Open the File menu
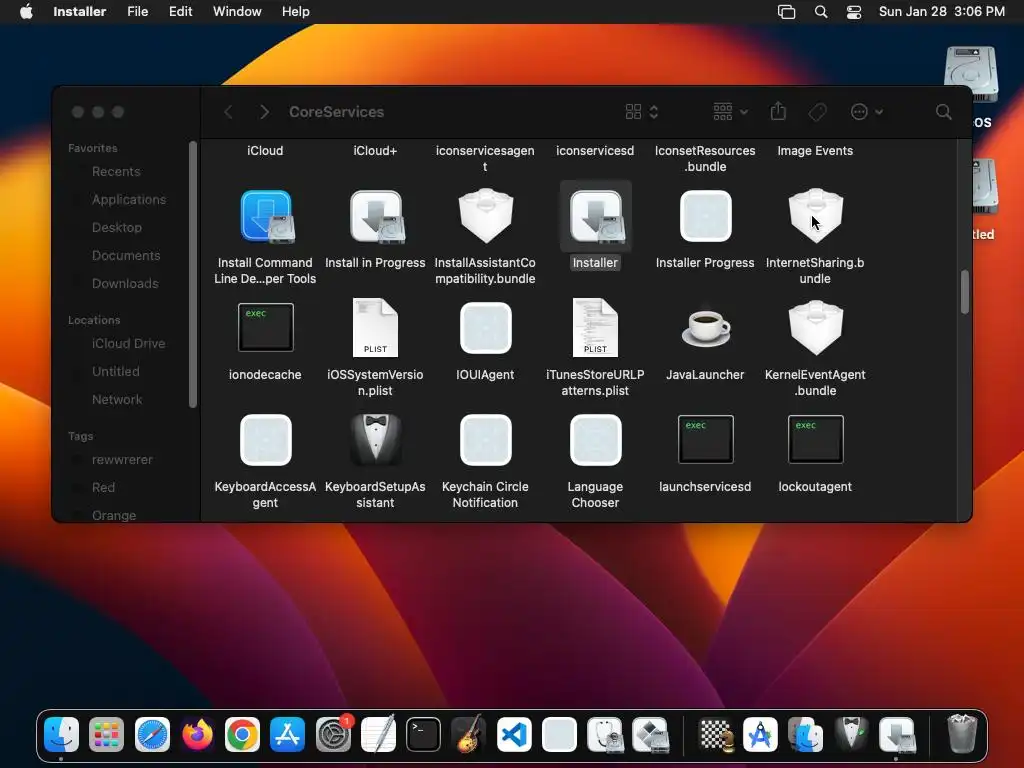This screenshot has width=1024, height=768. click(x=137, y=12)
